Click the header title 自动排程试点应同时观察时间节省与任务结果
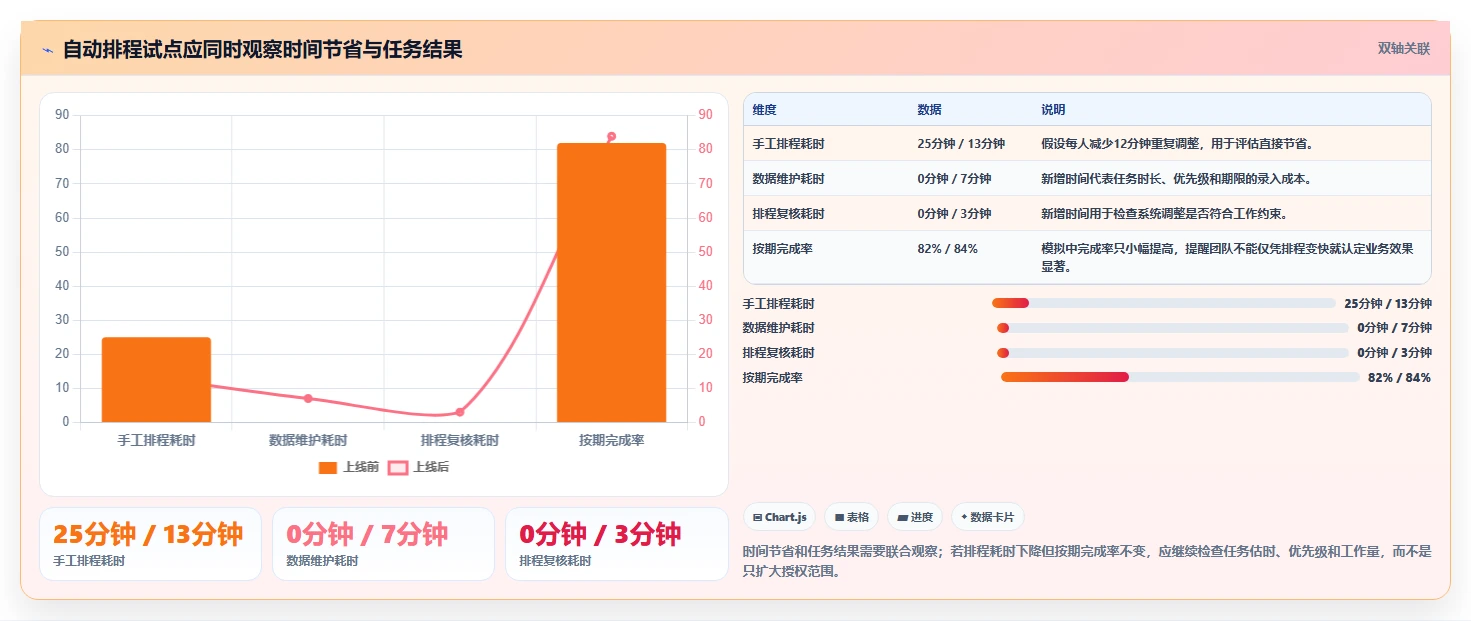 tap(262, 50)
